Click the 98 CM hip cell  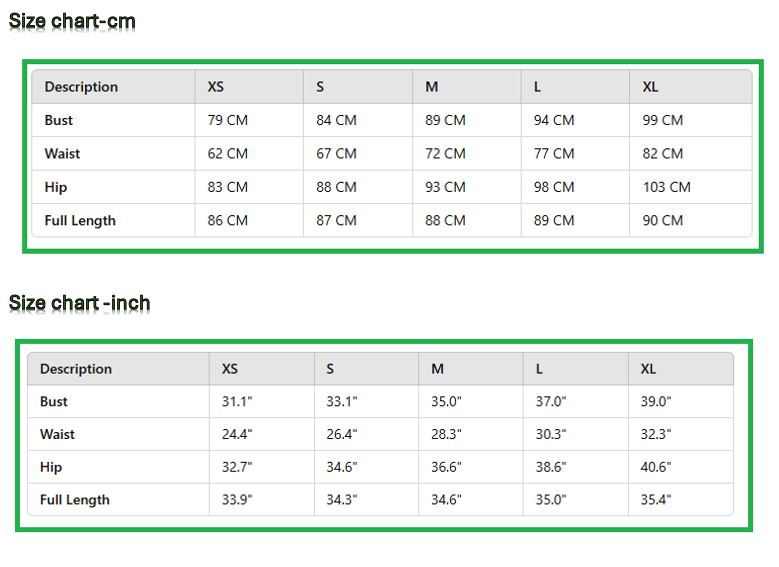[x=554, y=187]
